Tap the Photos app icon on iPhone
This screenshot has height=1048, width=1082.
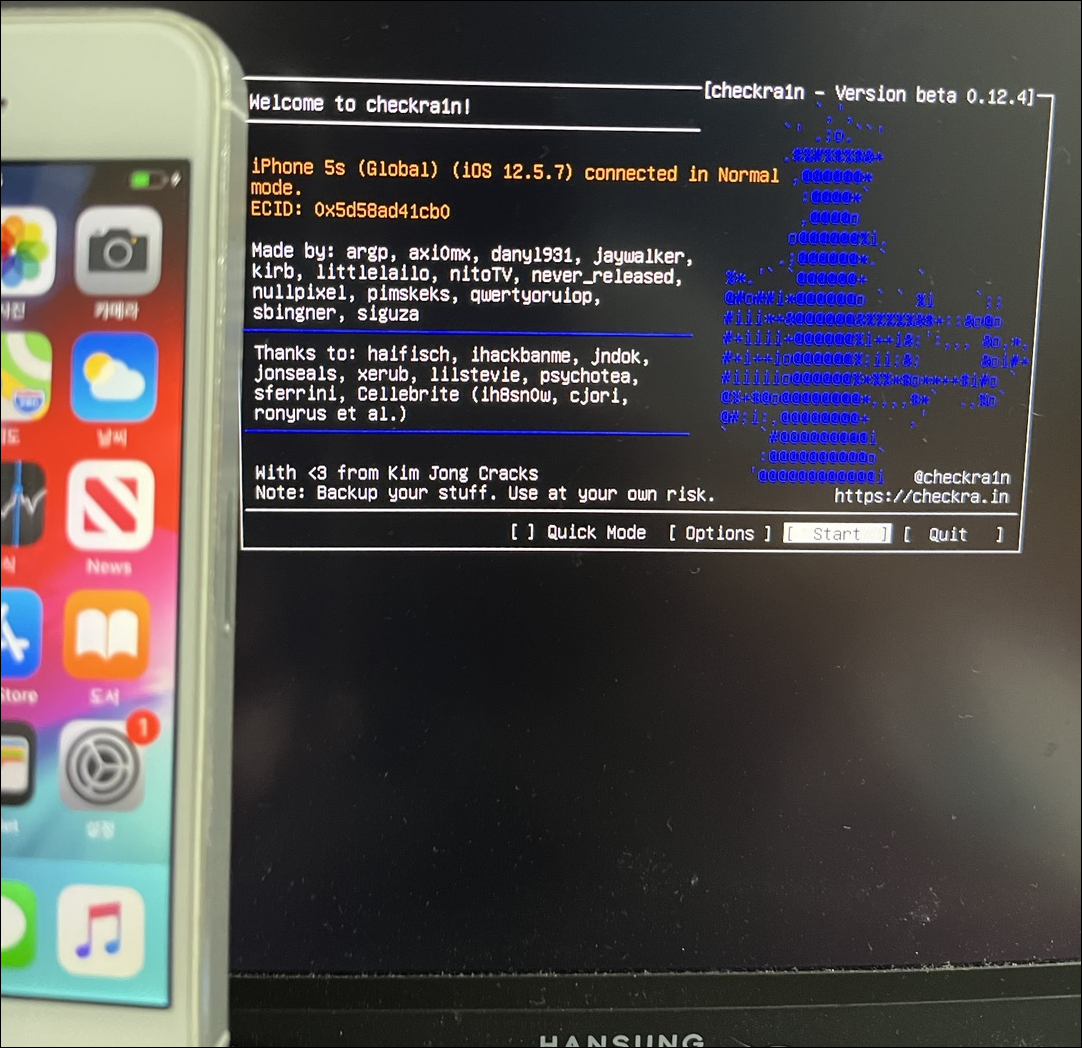pos(26,250)
